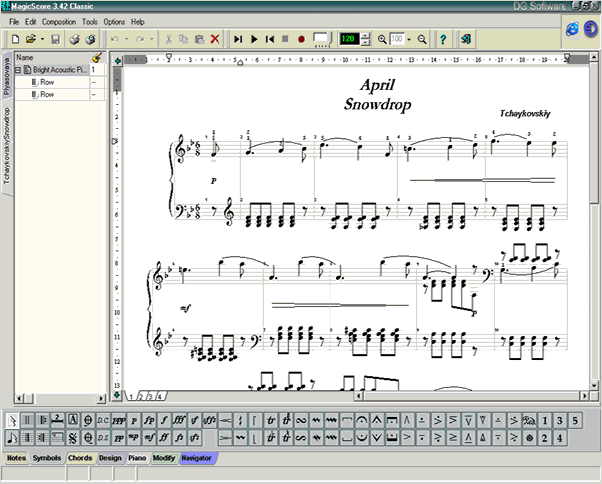Open the Composition menu
Image resolution: width=602 pixels, height=484 pixels.
point(59,22)
